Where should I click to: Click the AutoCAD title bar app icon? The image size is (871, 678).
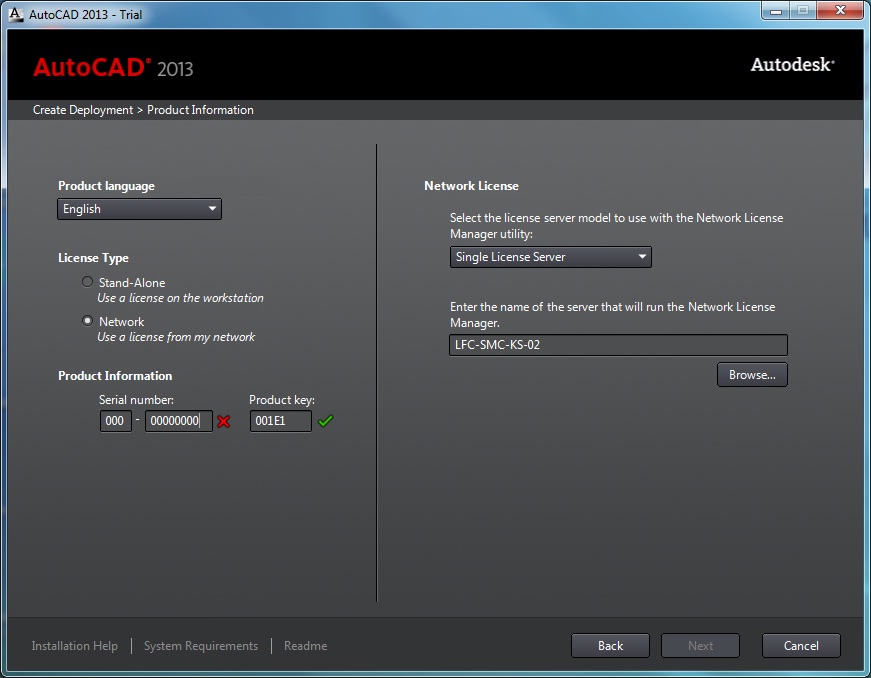click(16, 14)
